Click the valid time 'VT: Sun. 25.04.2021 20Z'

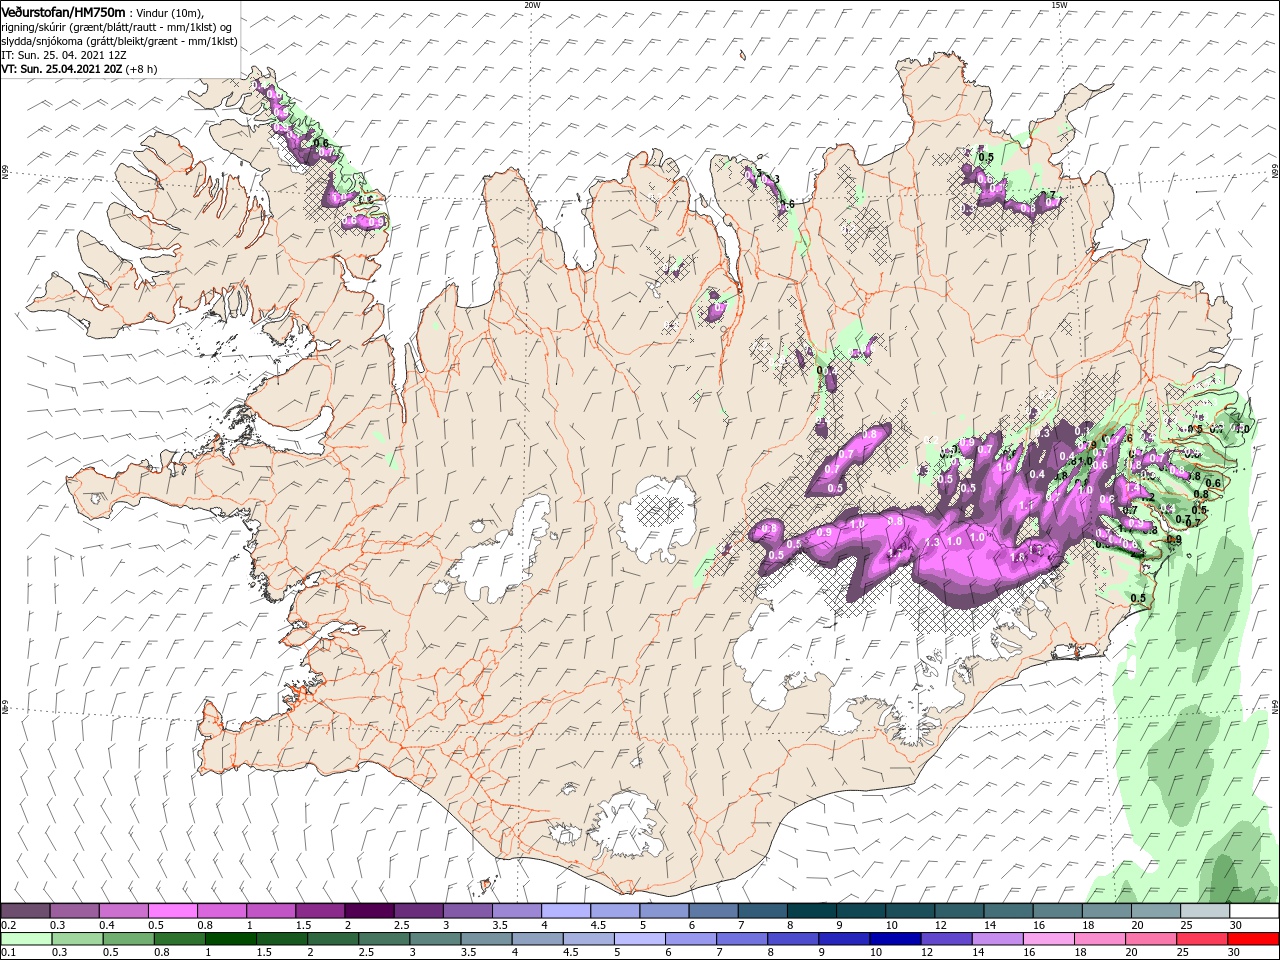pyautogui.click(x=60, y=69)
